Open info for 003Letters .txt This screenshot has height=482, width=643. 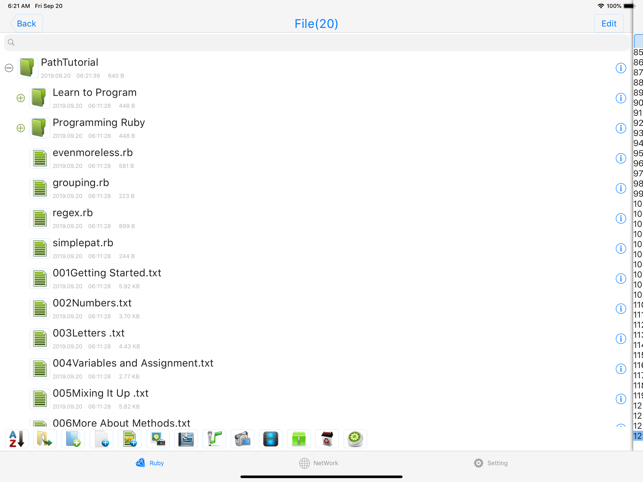[620, 338]
